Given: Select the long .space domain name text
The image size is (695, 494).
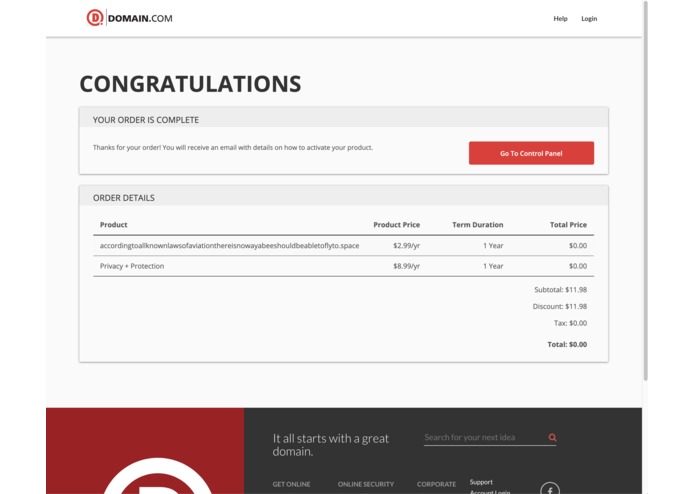Looking at the screenshot, I should pyautogui.click(x=229, y=245).
